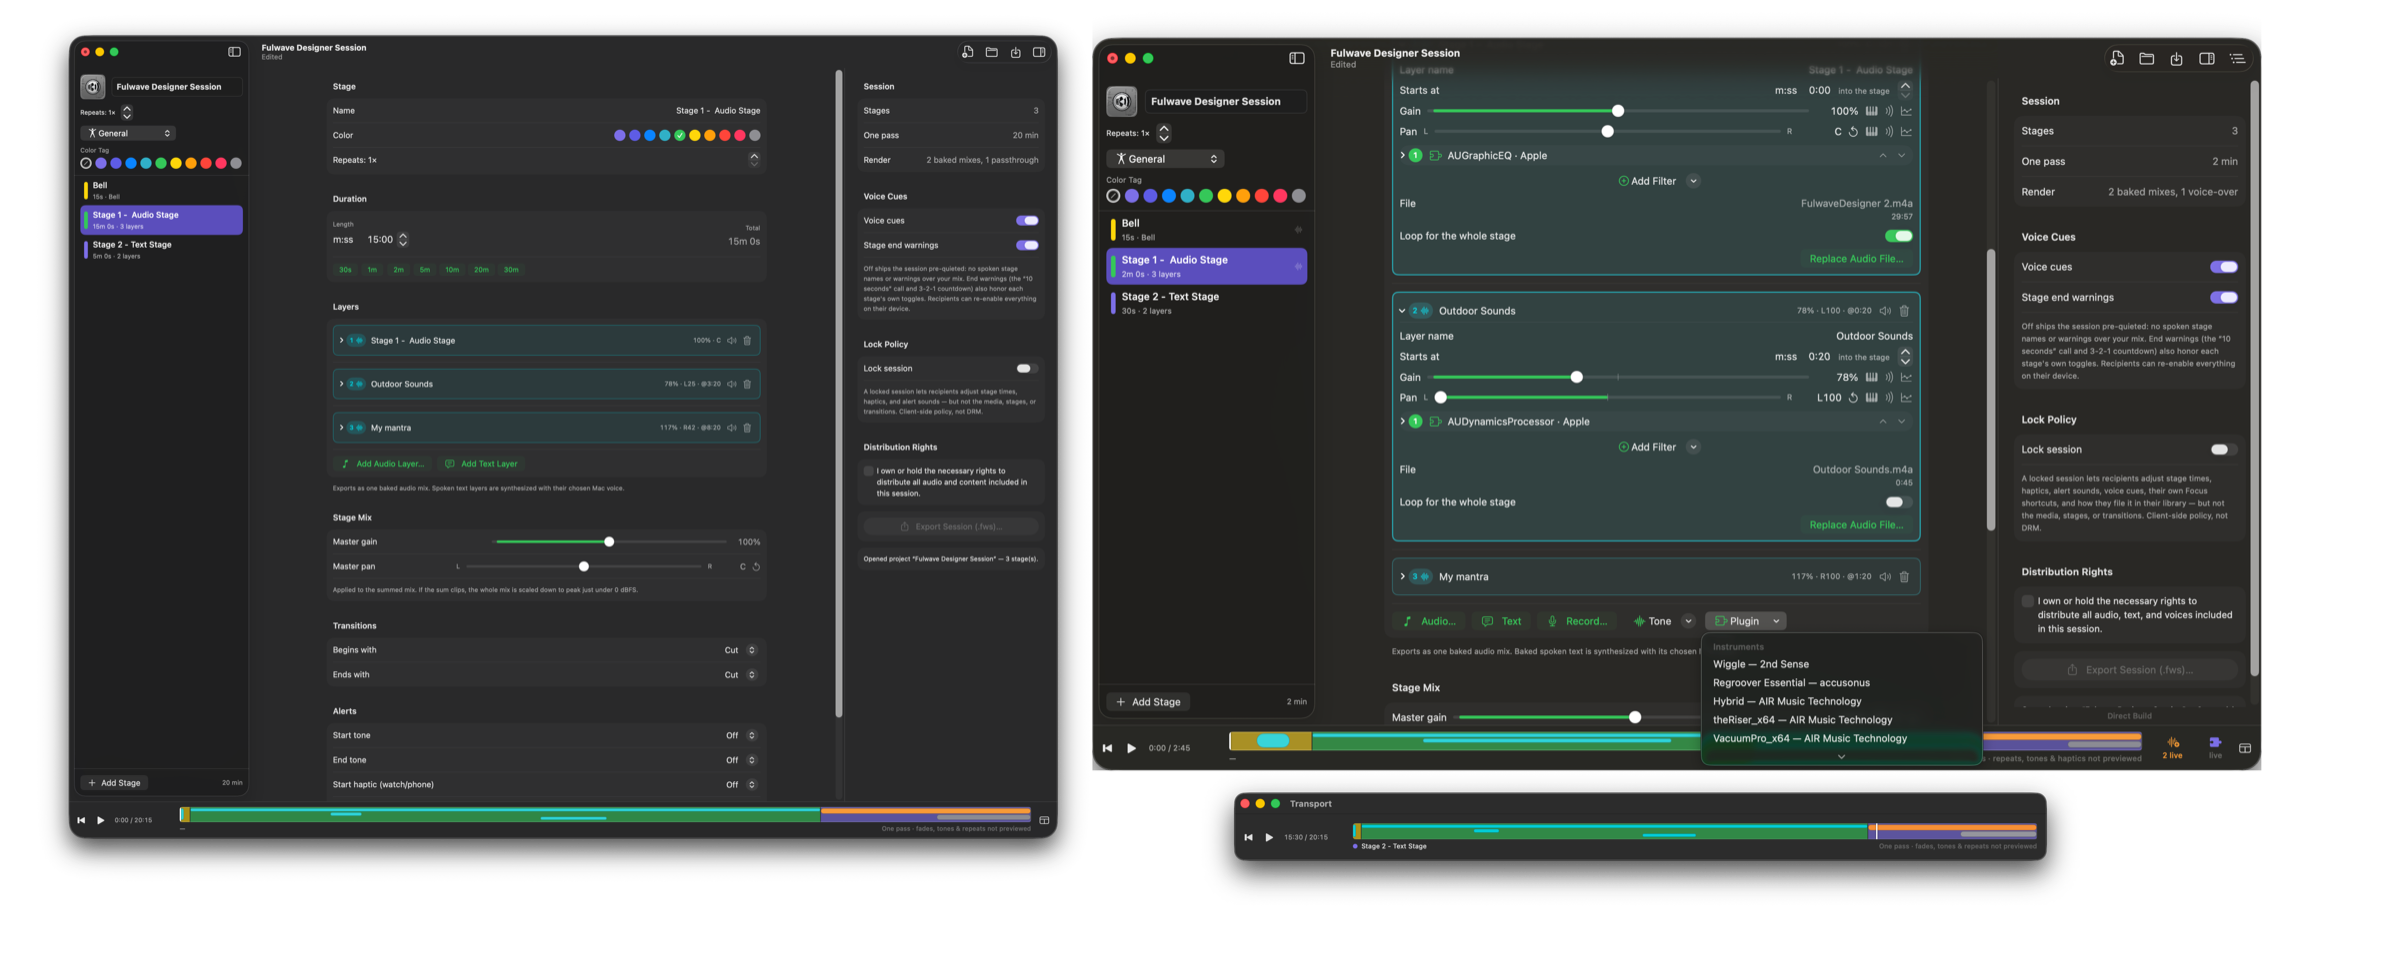The image size is (2400, 953).
Task: Delete the My mantra layer in right window
Action: tap(1904, 577)
